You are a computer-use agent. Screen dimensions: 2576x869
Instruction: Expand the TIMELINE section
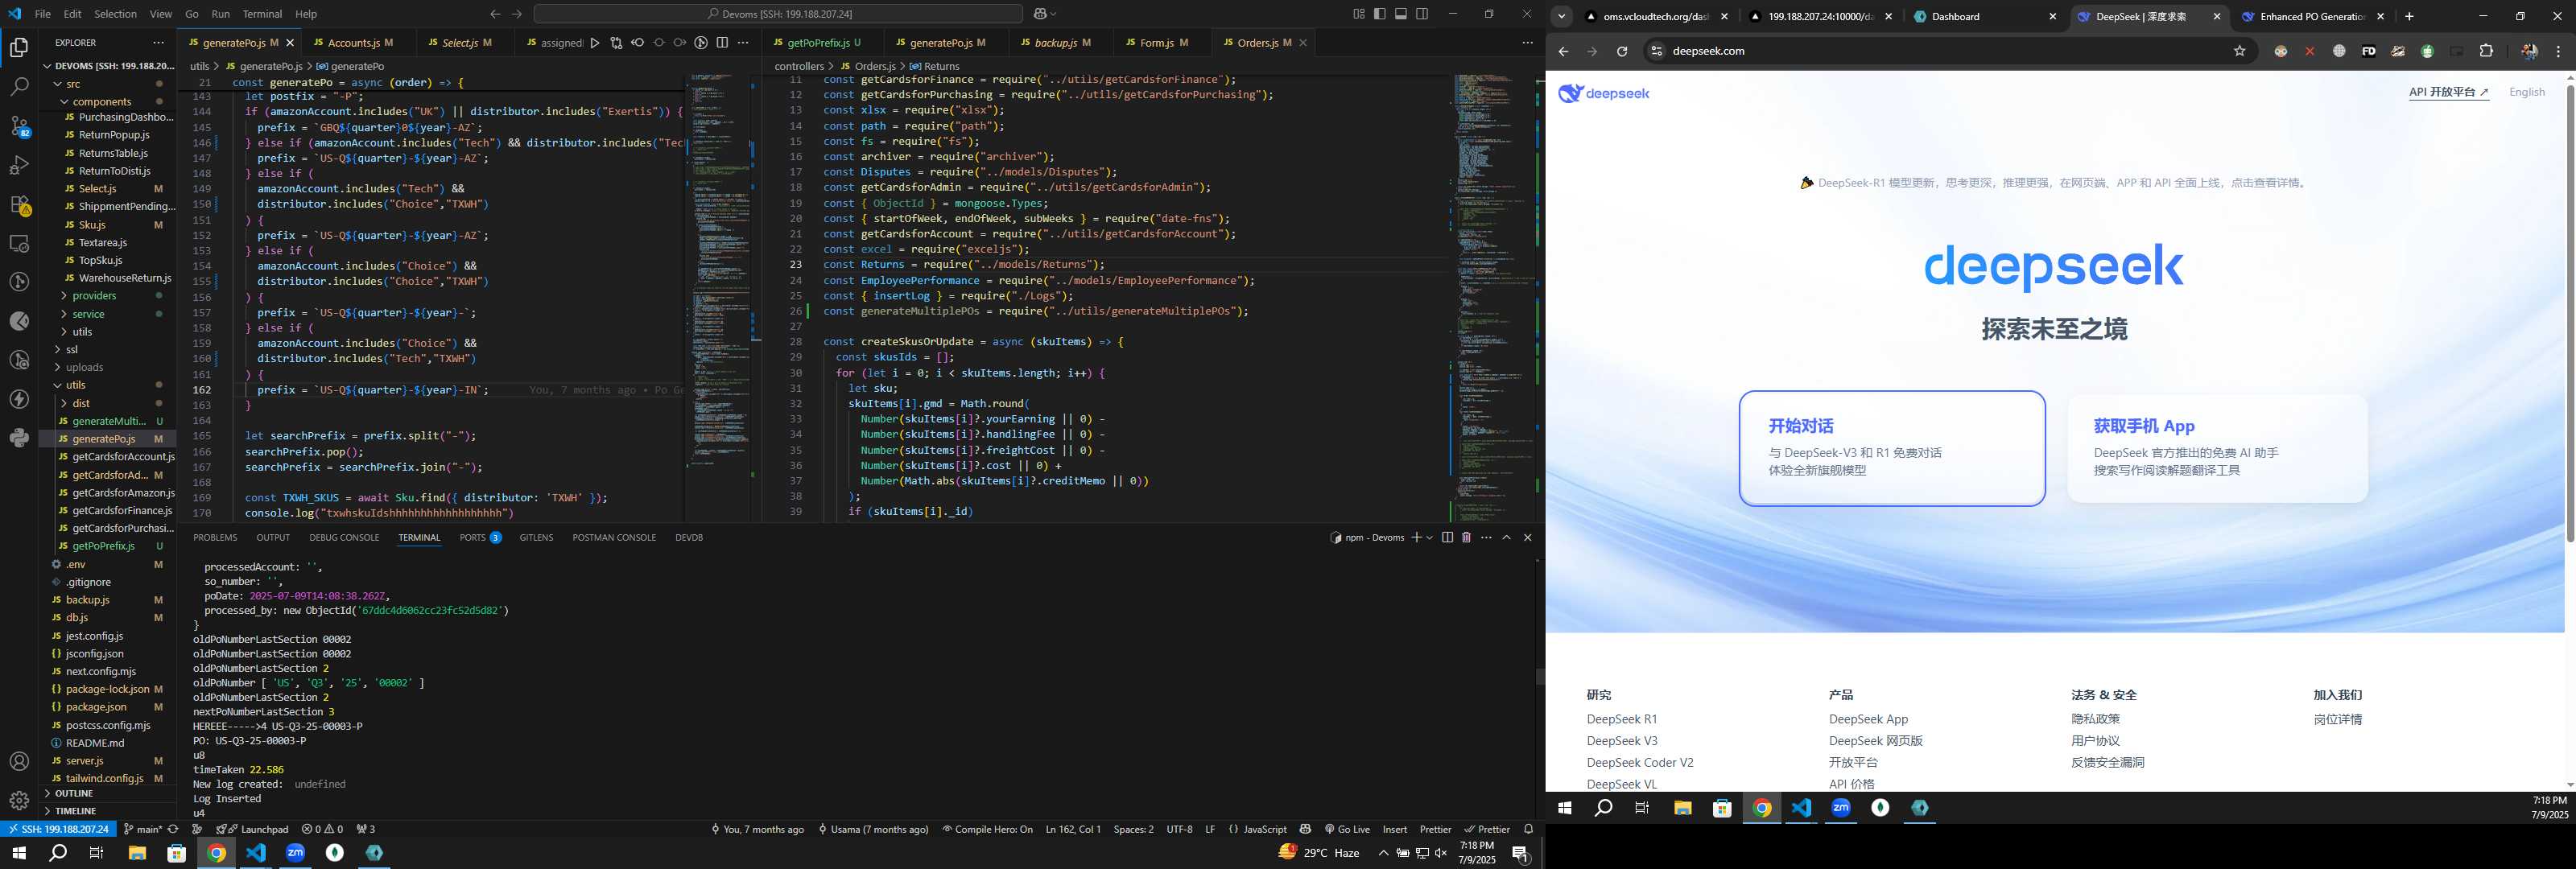(75, 811)
